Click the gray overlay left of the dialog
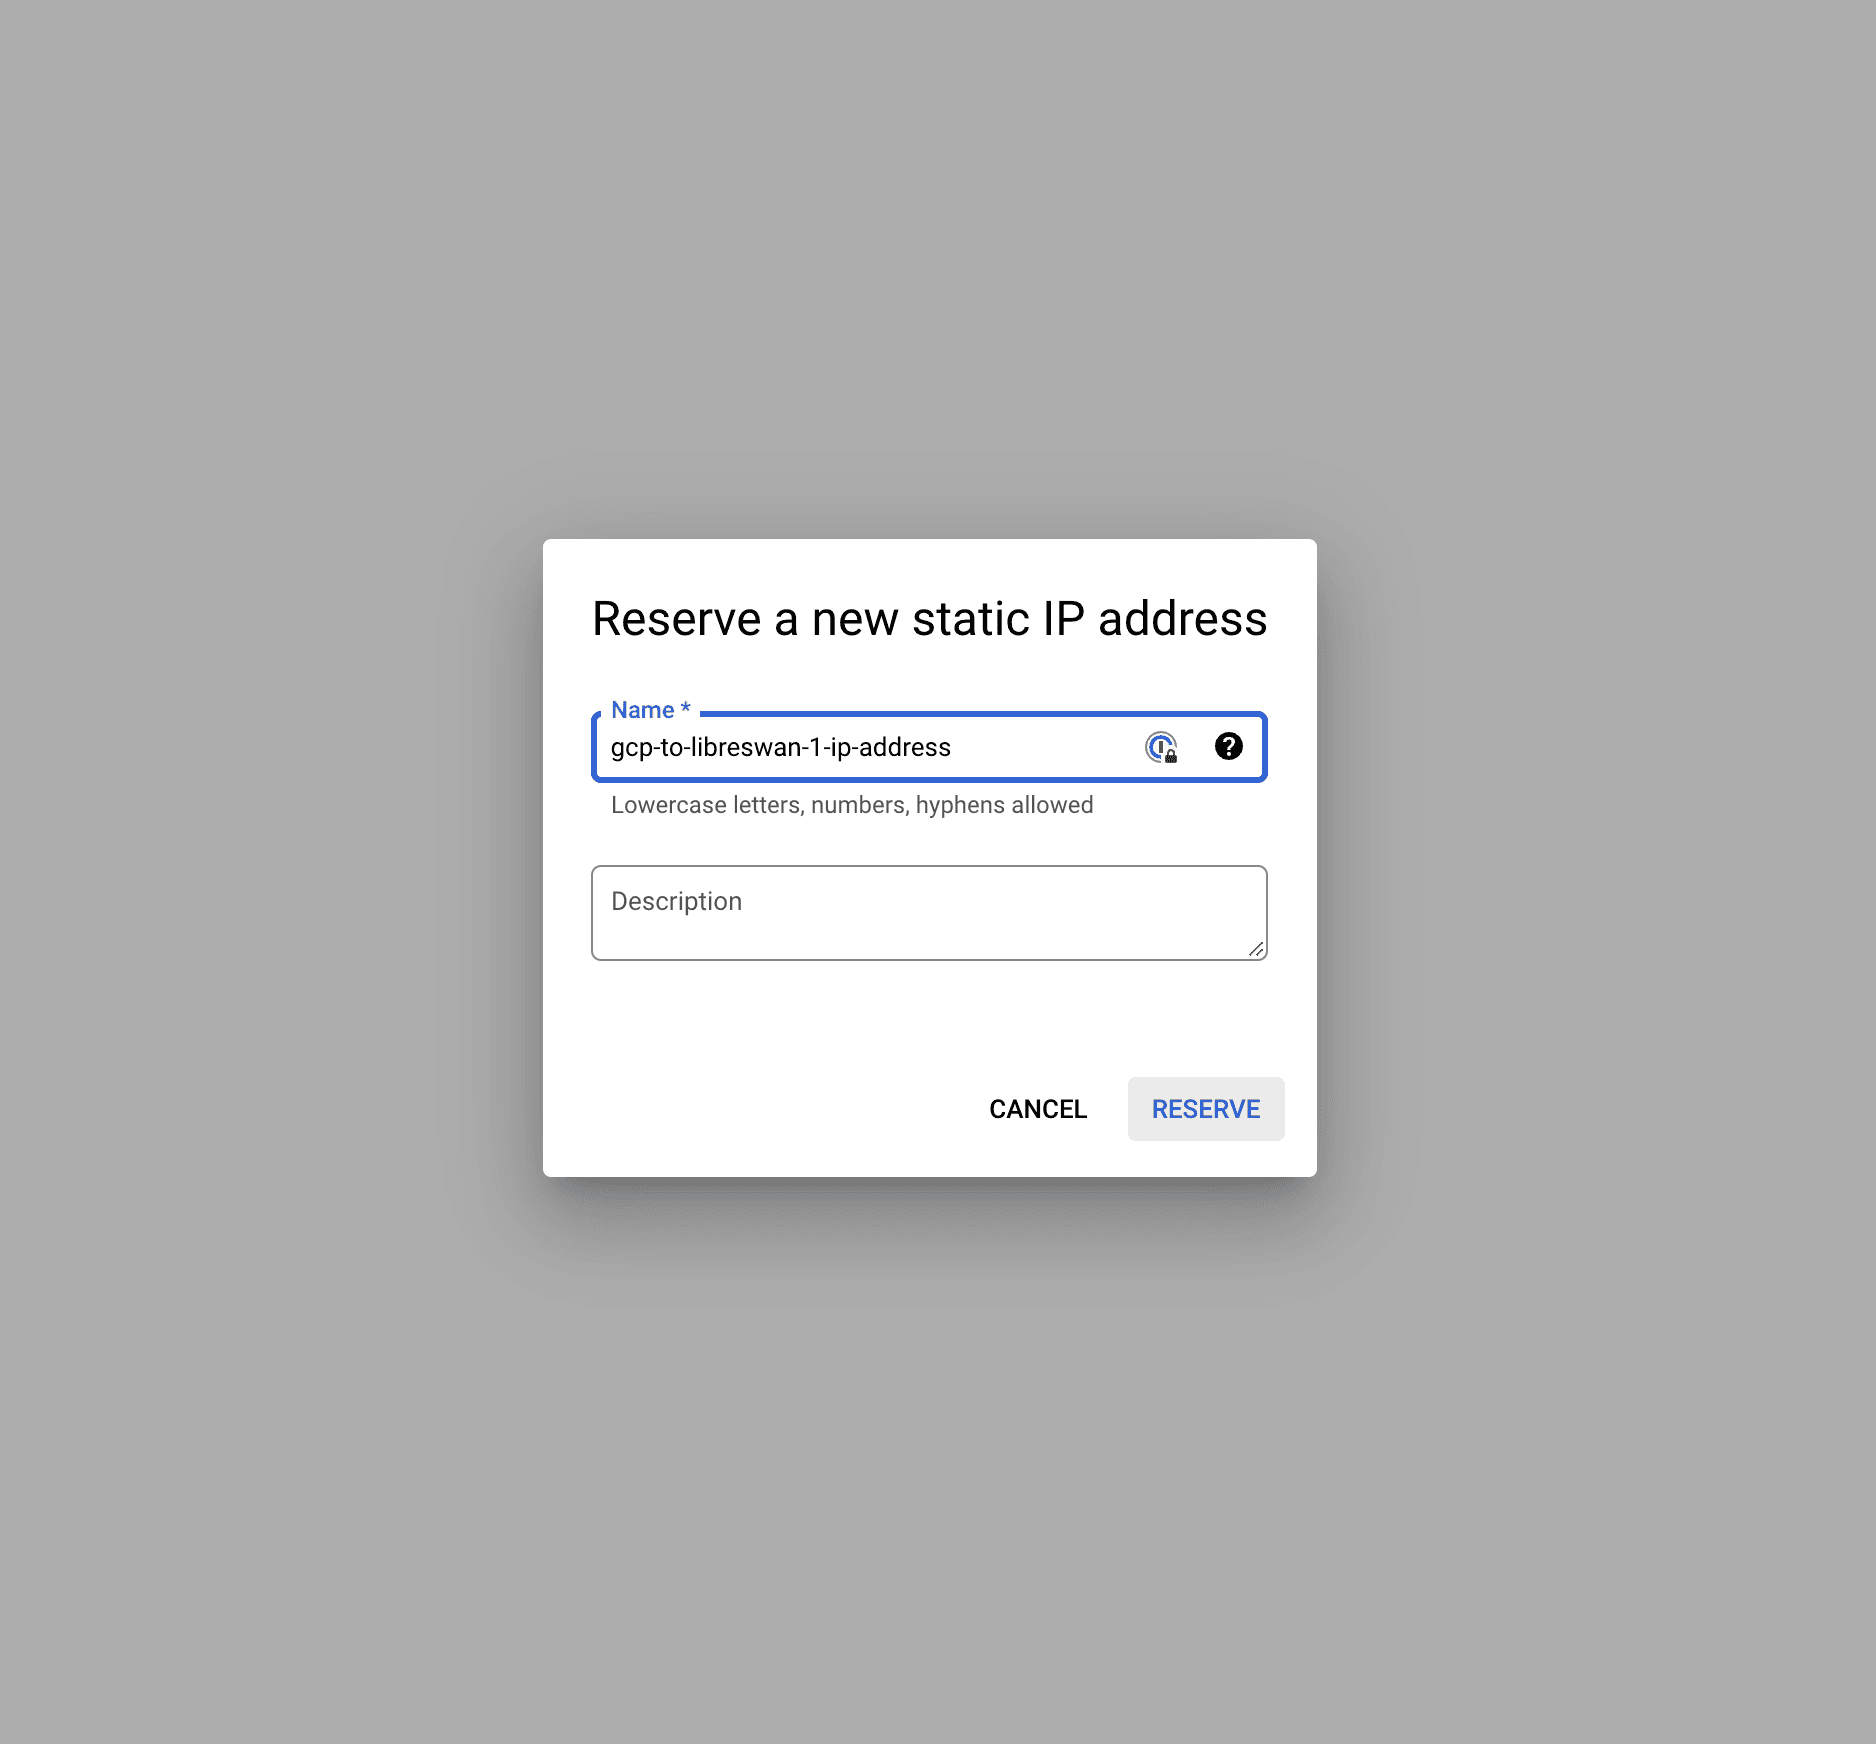Screen dimensions: 1876x1744 [270, 860]
